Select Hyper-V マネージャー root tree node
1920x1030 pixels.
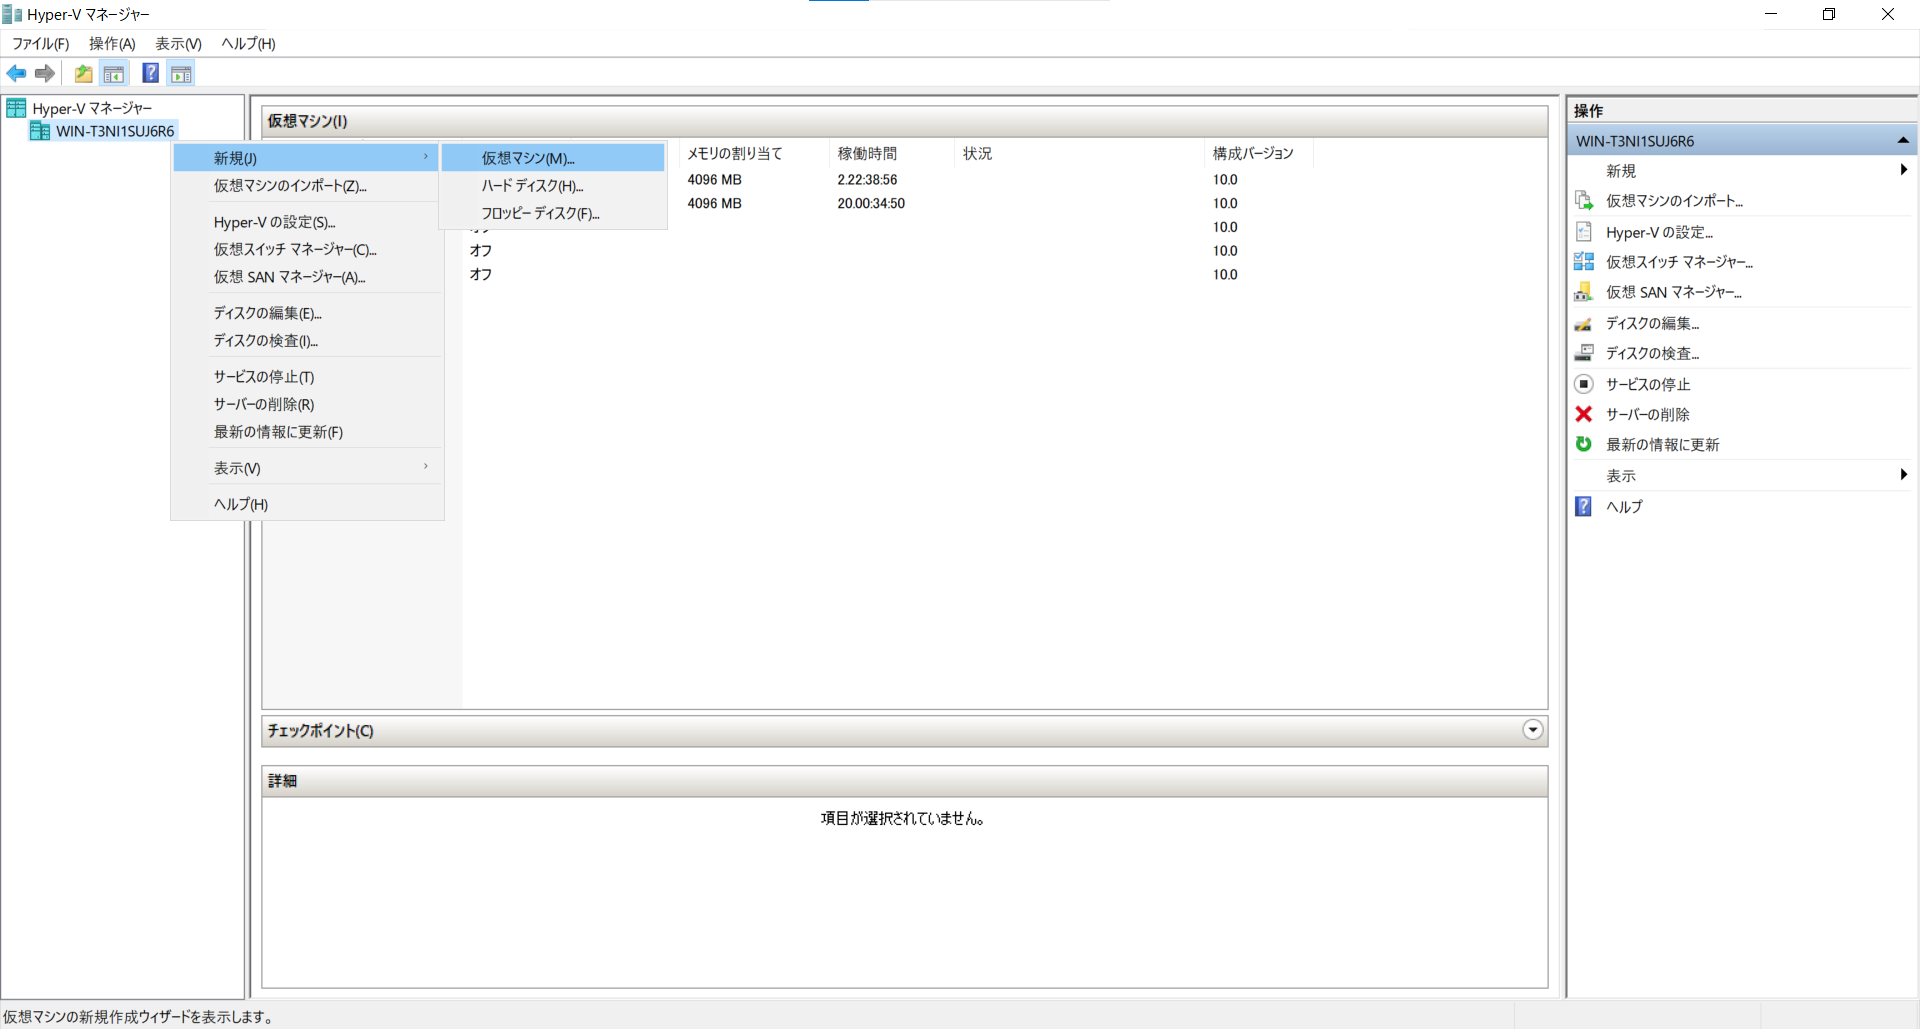click(x=92, y=108)
